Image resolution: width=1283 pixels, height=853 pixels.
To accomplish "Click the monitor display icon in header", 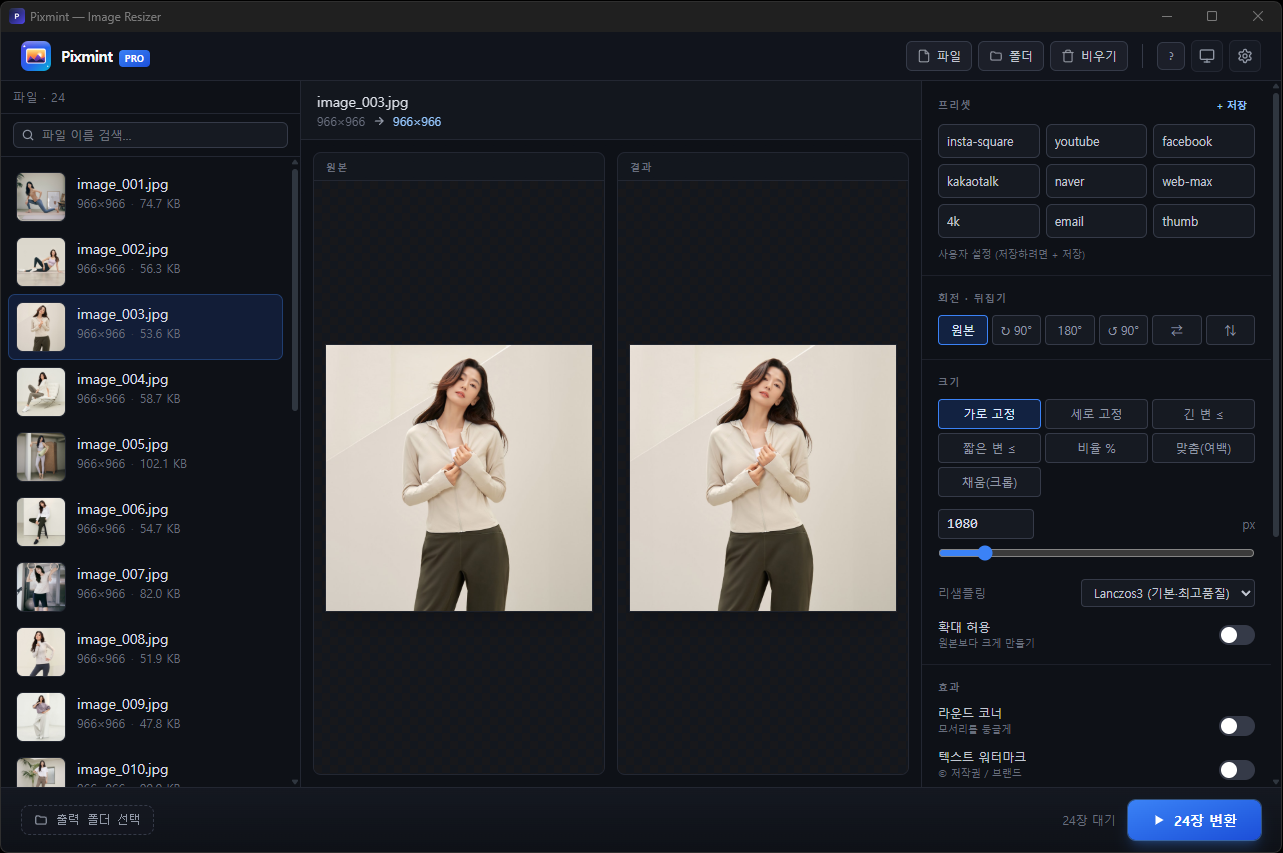I will 1207,56.
